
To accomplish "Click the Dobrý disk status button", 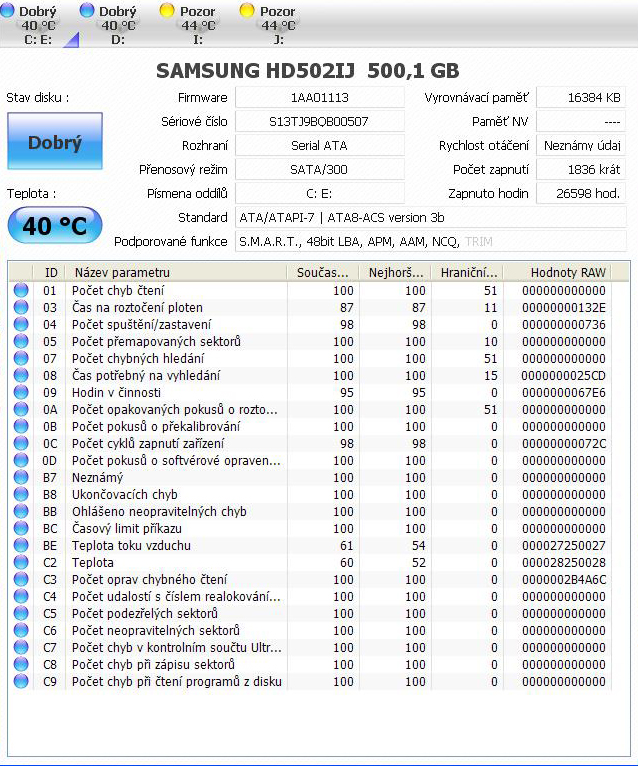I will [x=55, y=141].
